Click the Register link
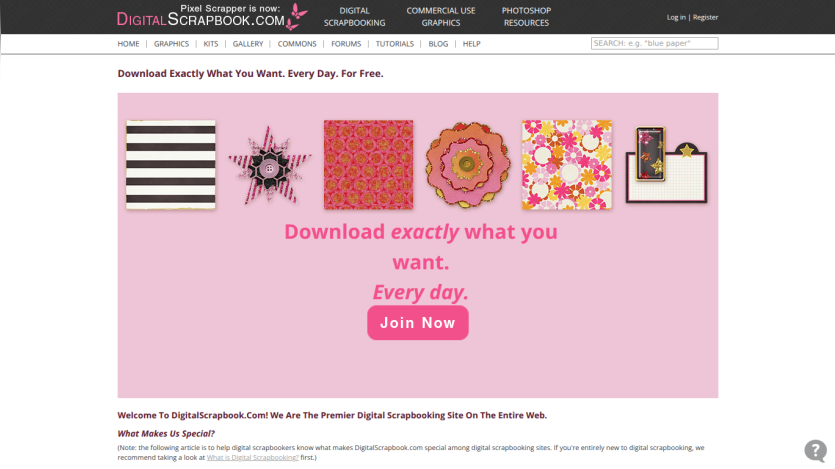 (x=705, y=17)
